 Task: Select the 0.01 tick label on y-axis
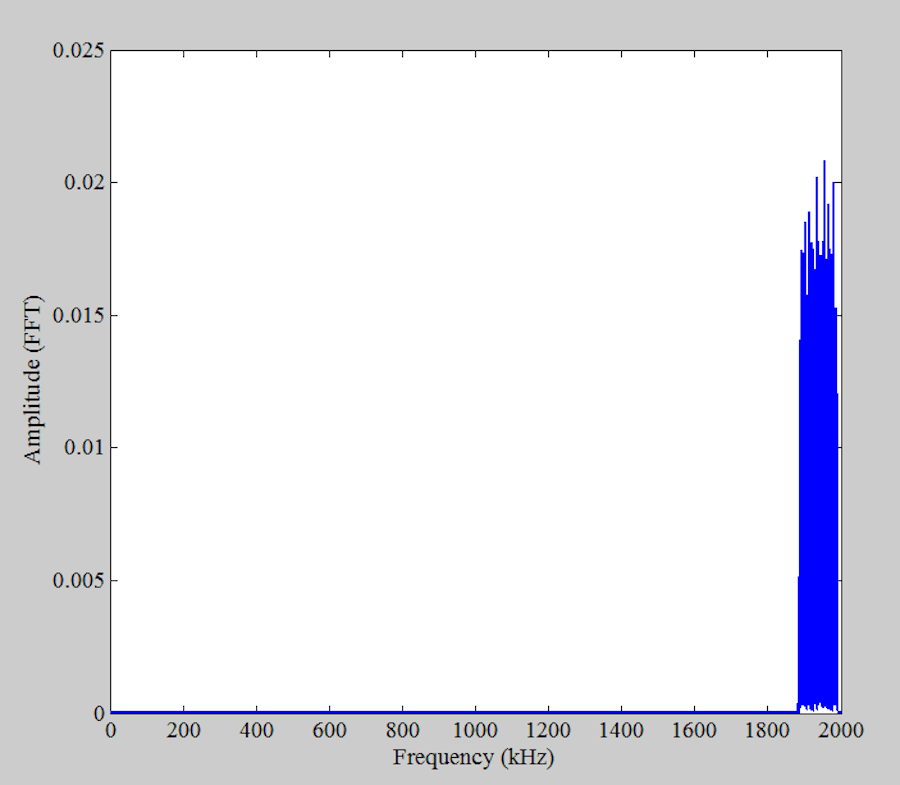(84, 447)
